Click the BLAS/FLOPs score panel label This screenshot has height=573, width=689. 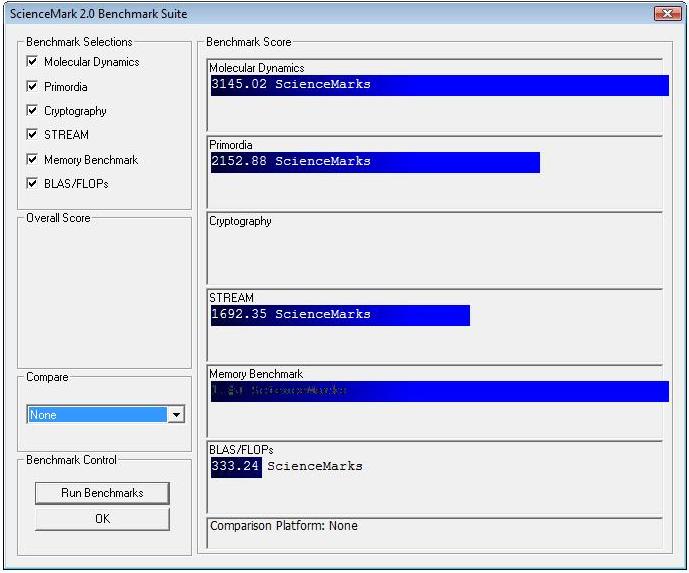coord(241,450)
